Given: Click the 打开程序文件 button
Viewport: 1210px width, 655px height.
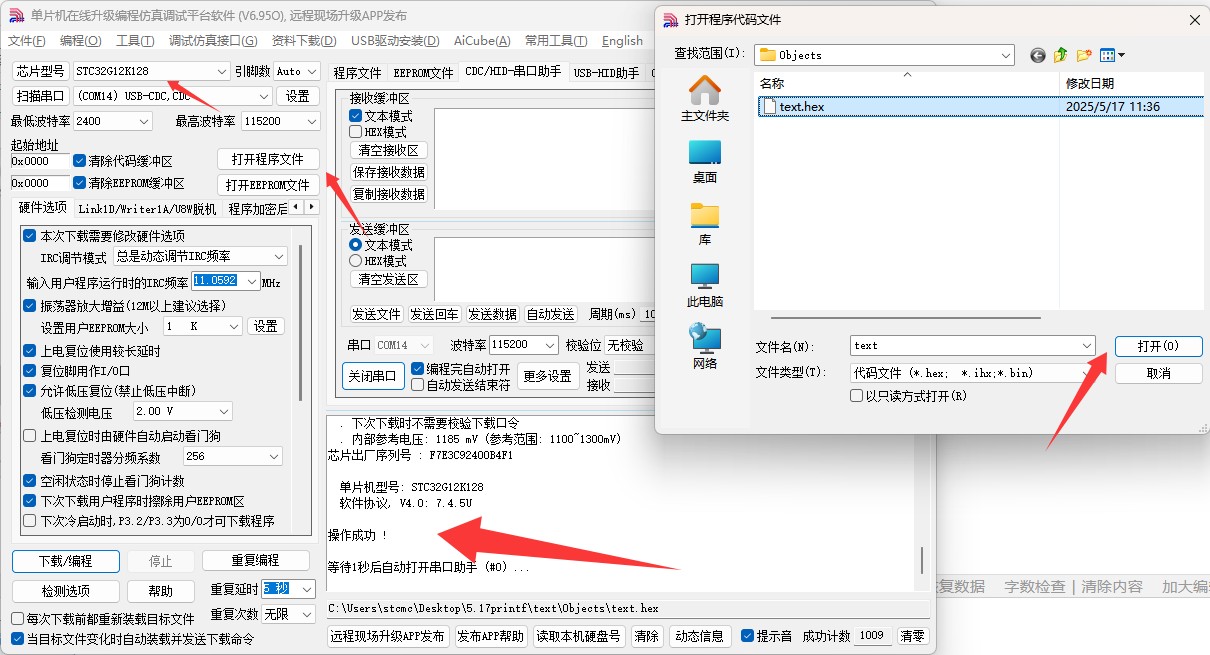Looking at the screenshot, I should 267,159.
